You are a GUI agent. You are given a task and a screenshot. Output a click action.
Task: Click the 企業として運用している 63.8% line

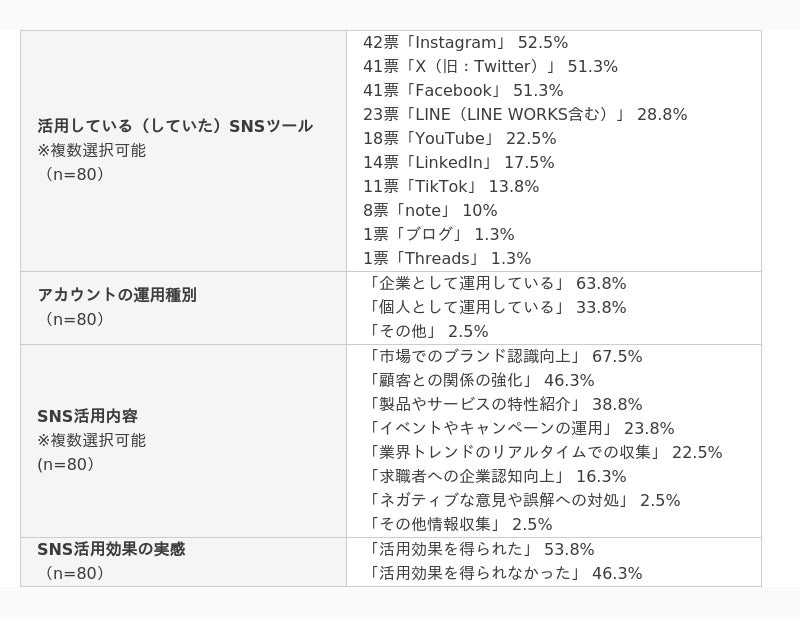coord(496,283)
